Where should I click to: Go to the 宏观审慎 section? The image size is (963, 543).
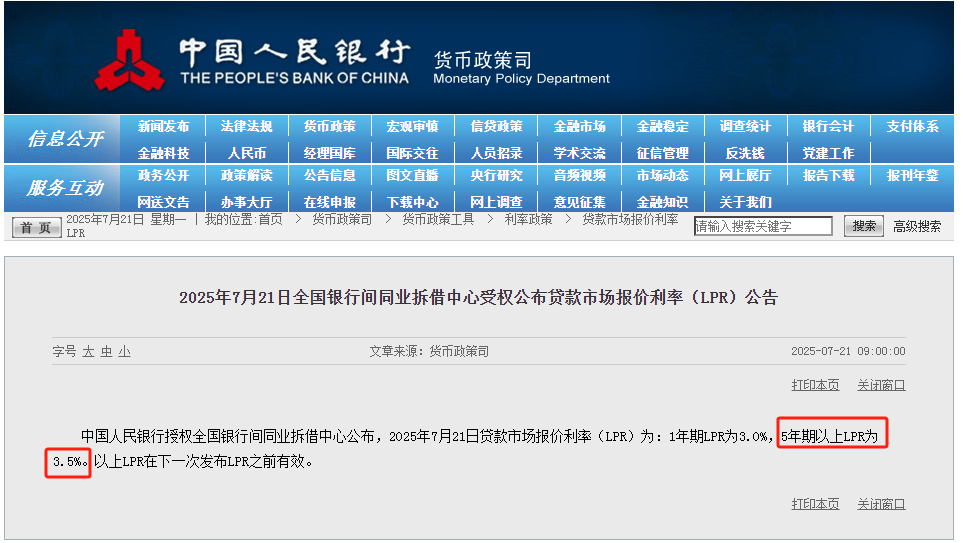point(413,127)
